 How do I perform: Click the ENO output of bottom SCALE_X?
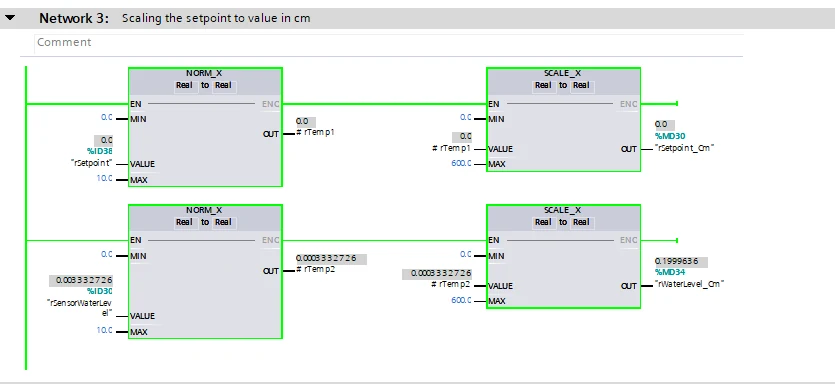pos(628,240)
